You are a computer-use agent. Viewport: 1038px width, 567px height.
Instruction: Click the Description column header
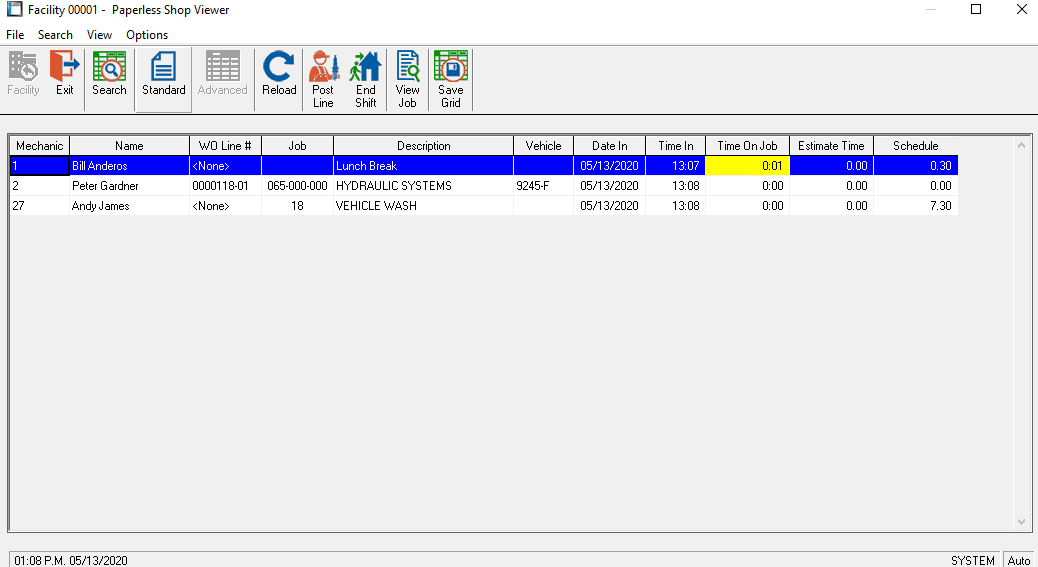tap(423, 146)
